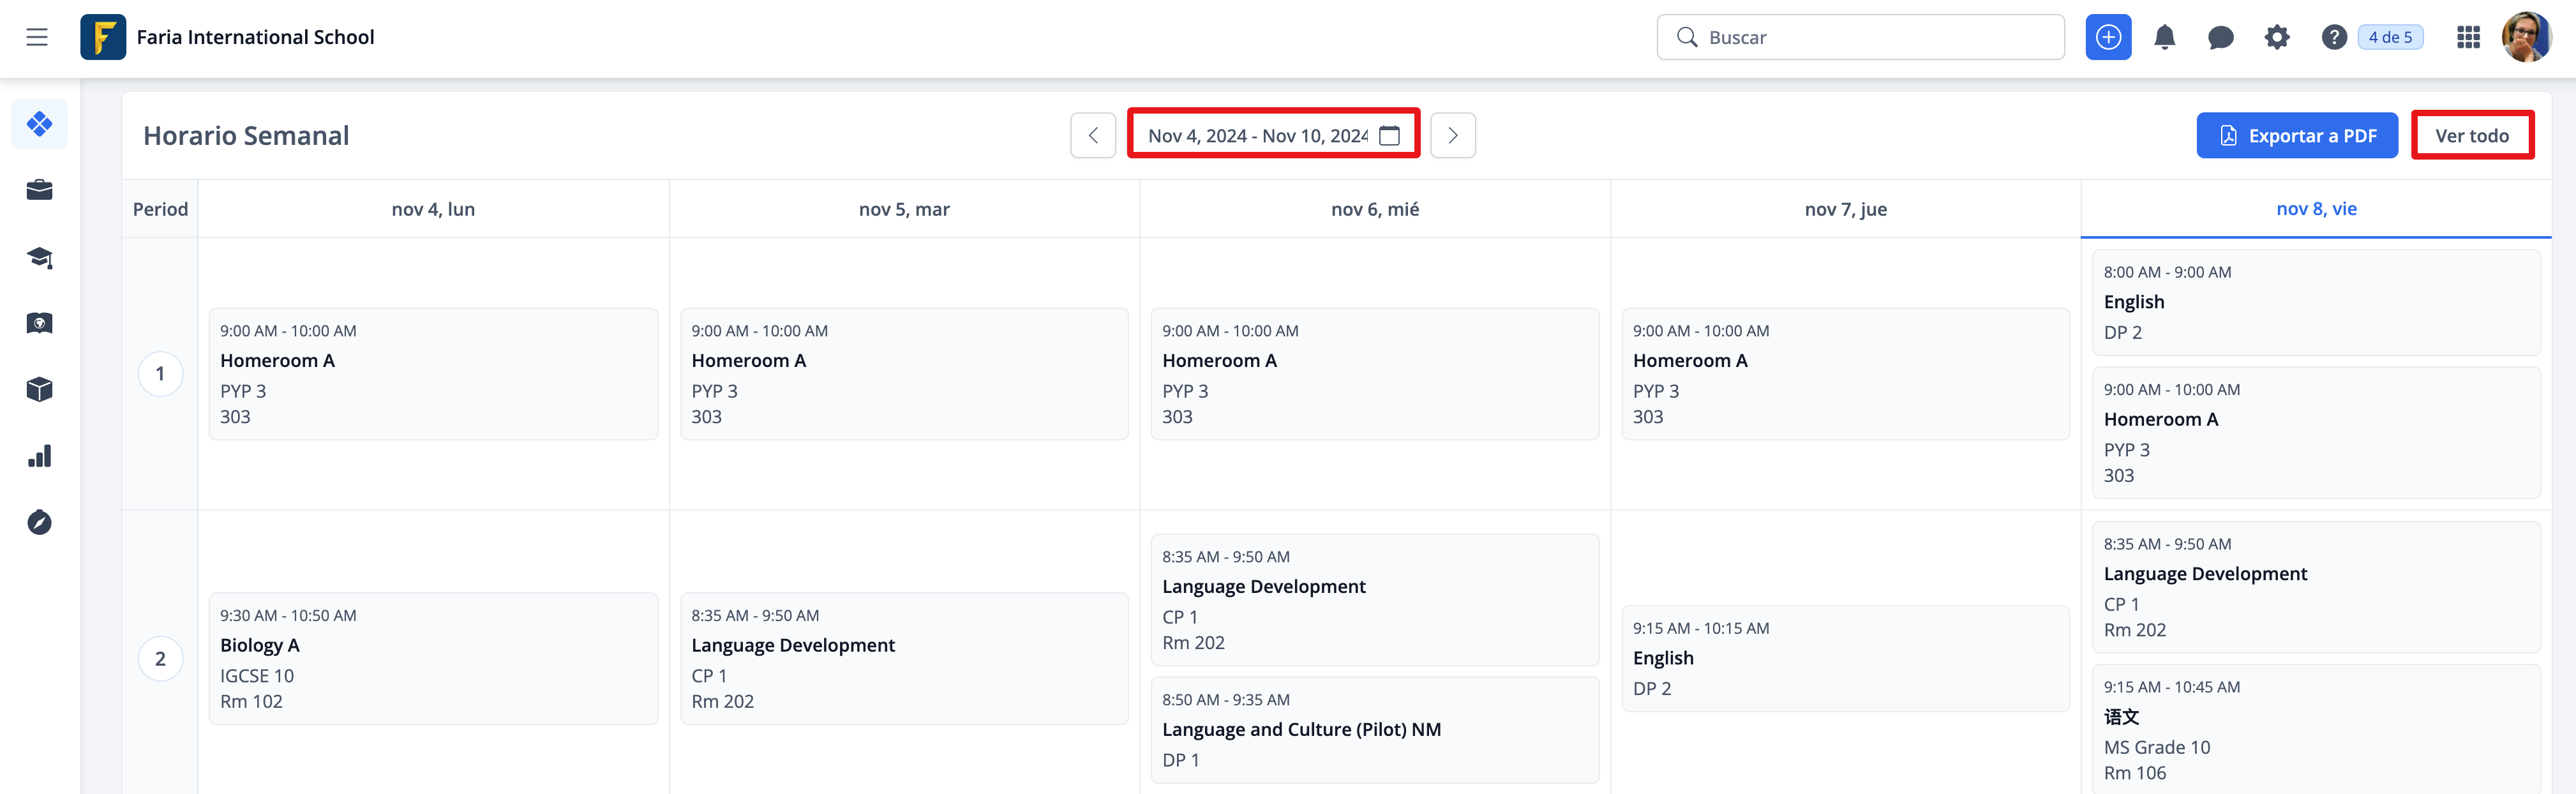
Task: Open the Nov 4 - Nov 10 date picker
Action: click(x=1273, y=135)
